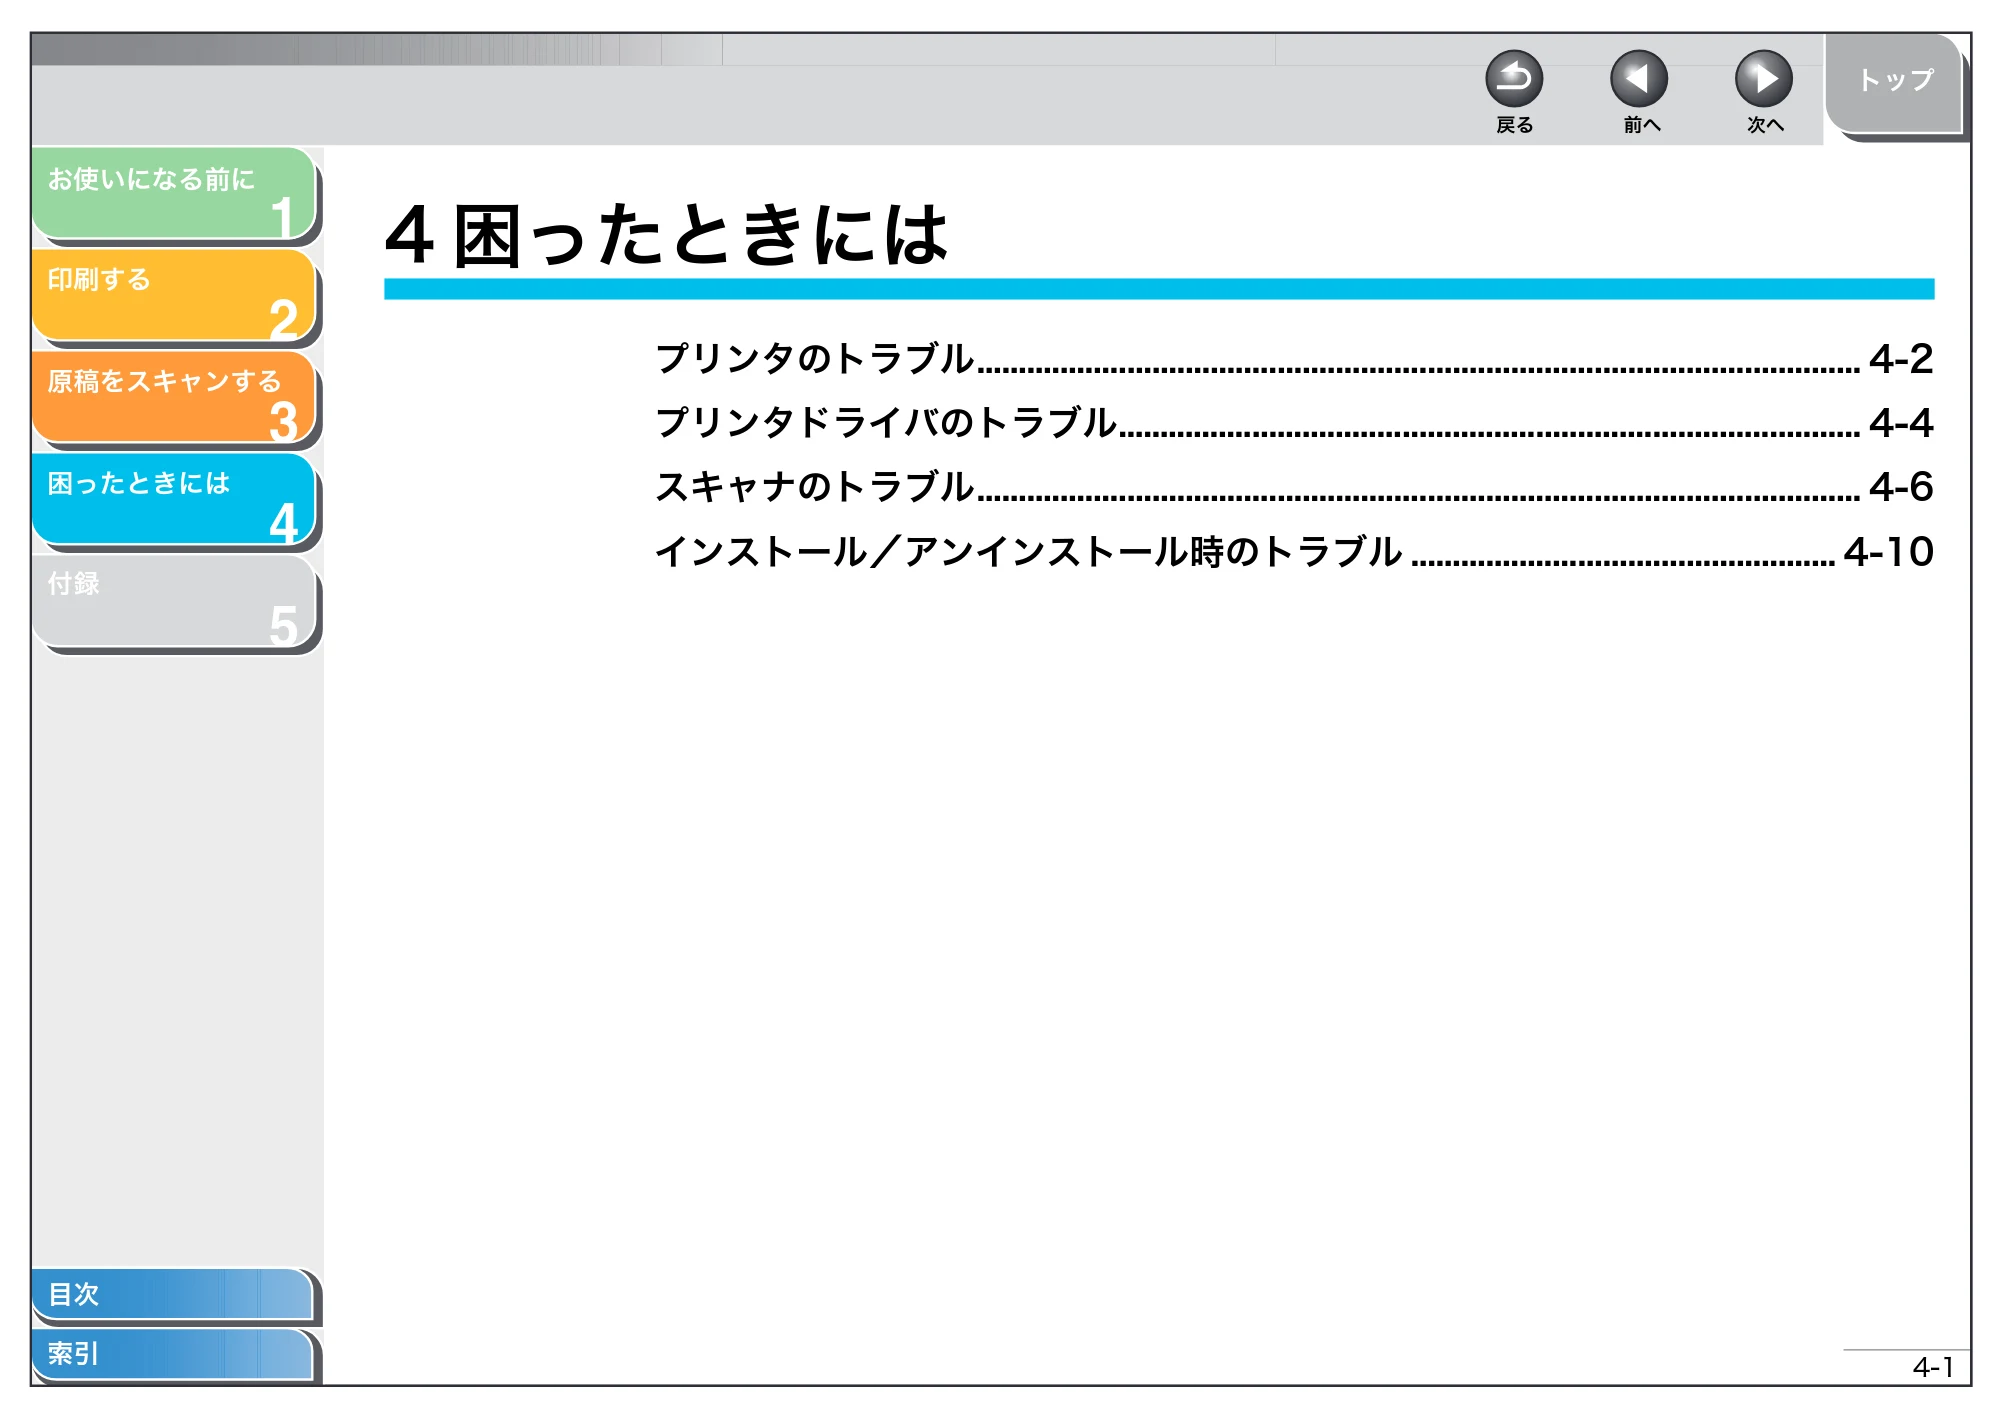Click page number 4-6 in contents
Screen dimensions: 2000x1415
click(1901, 487)
